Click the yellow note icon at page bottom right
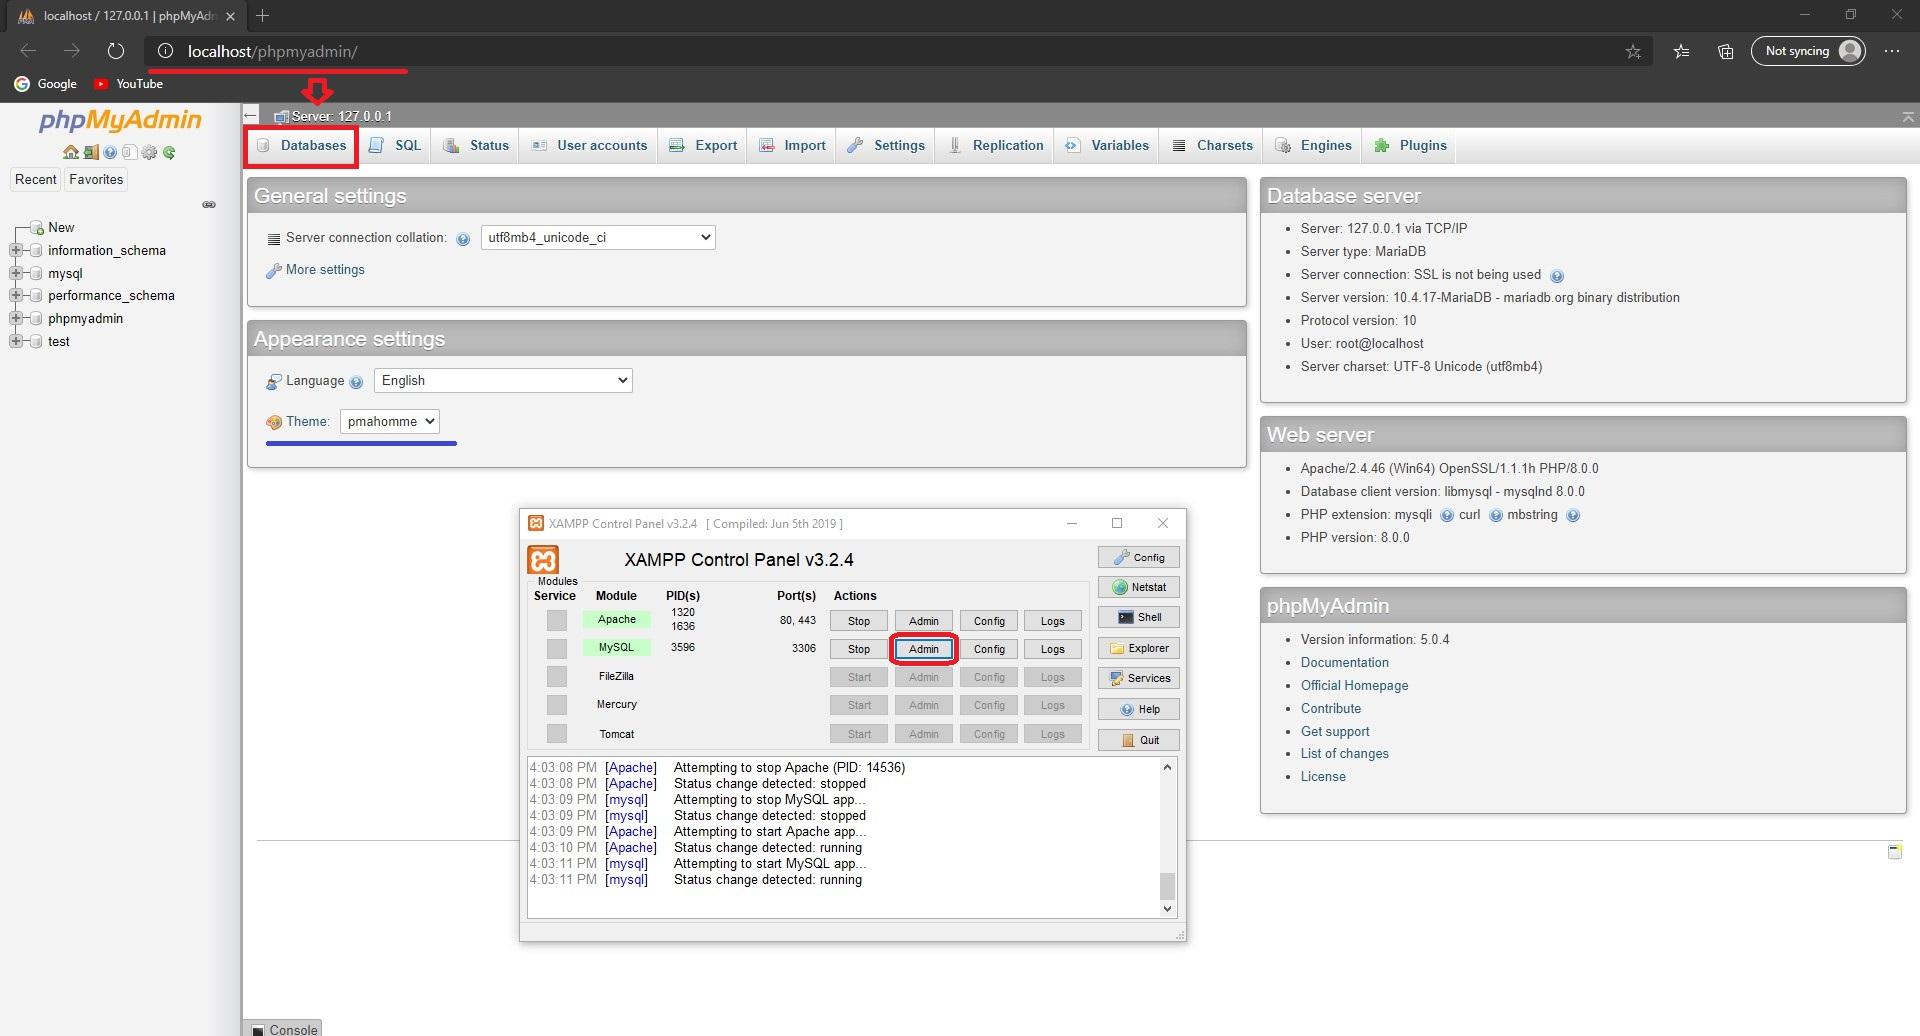Image resolution: width=1920 pixels, height=1036 pixels. [1895, 851]
